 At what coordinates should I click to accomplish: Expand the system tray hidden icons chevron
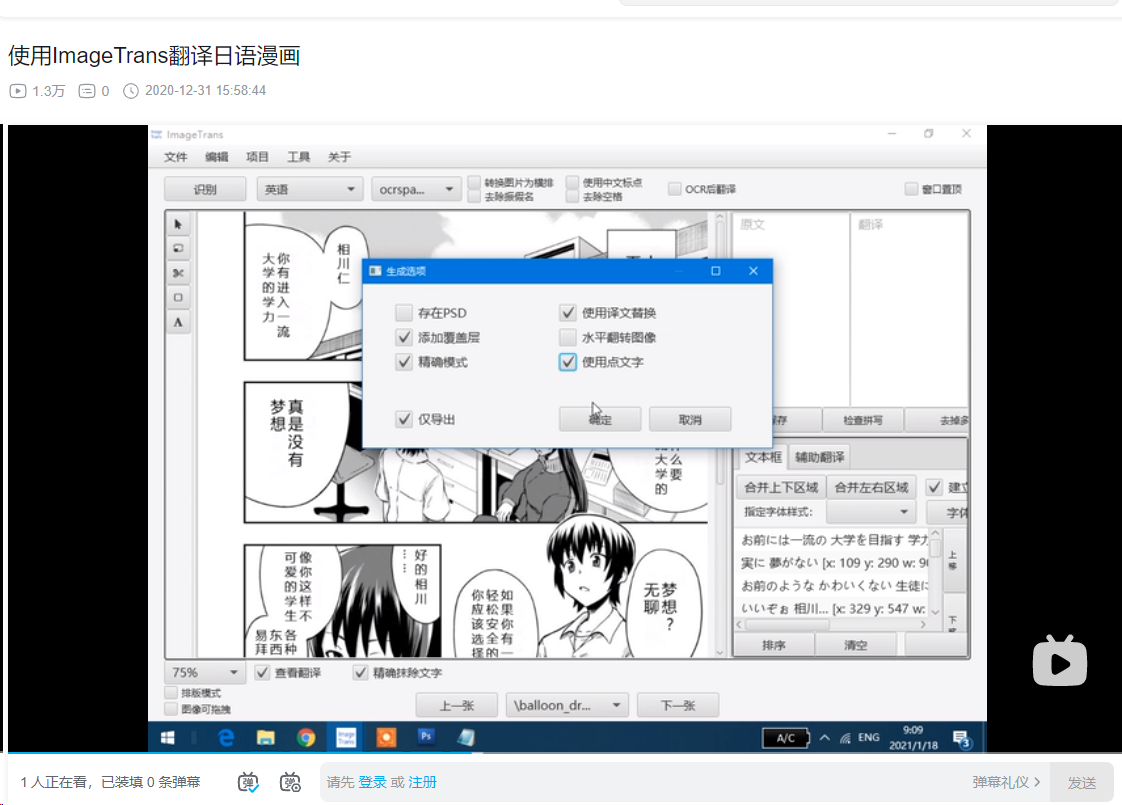pyautogui.click(x=825, y=738)
